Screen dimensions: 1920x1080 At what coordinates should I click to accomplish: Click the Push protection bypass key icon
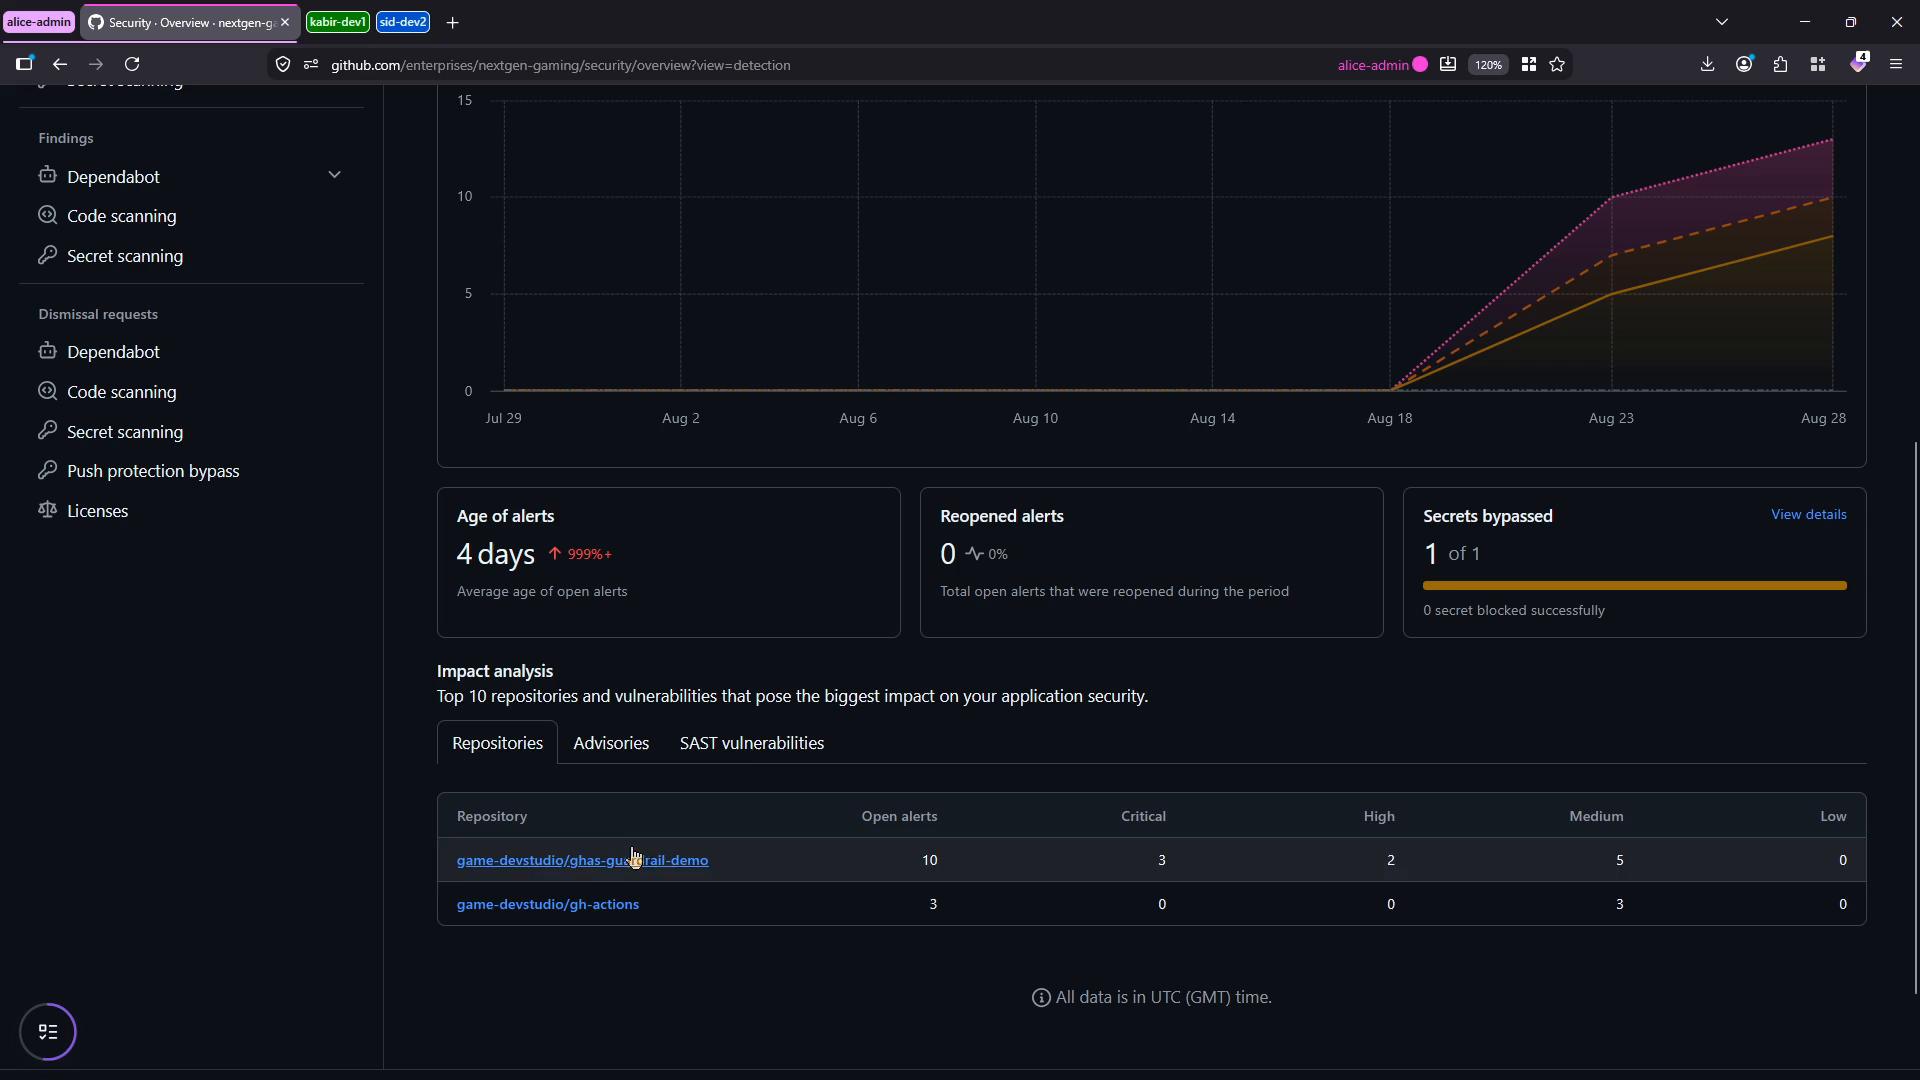47,470
